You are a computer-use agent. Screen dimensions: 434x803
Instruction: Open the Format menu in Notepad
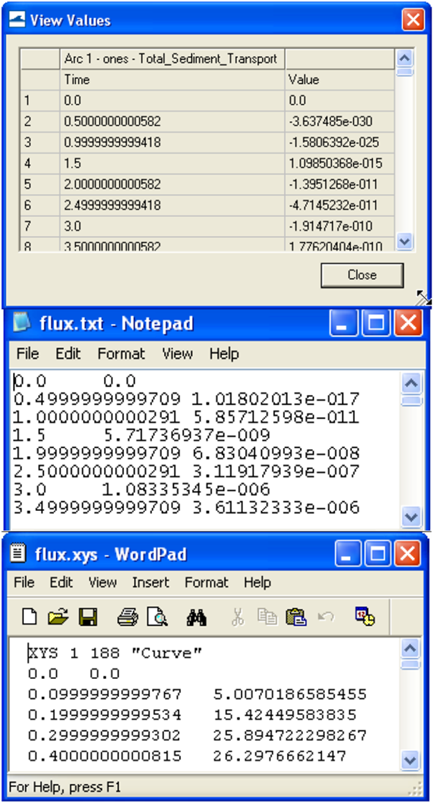121,354
